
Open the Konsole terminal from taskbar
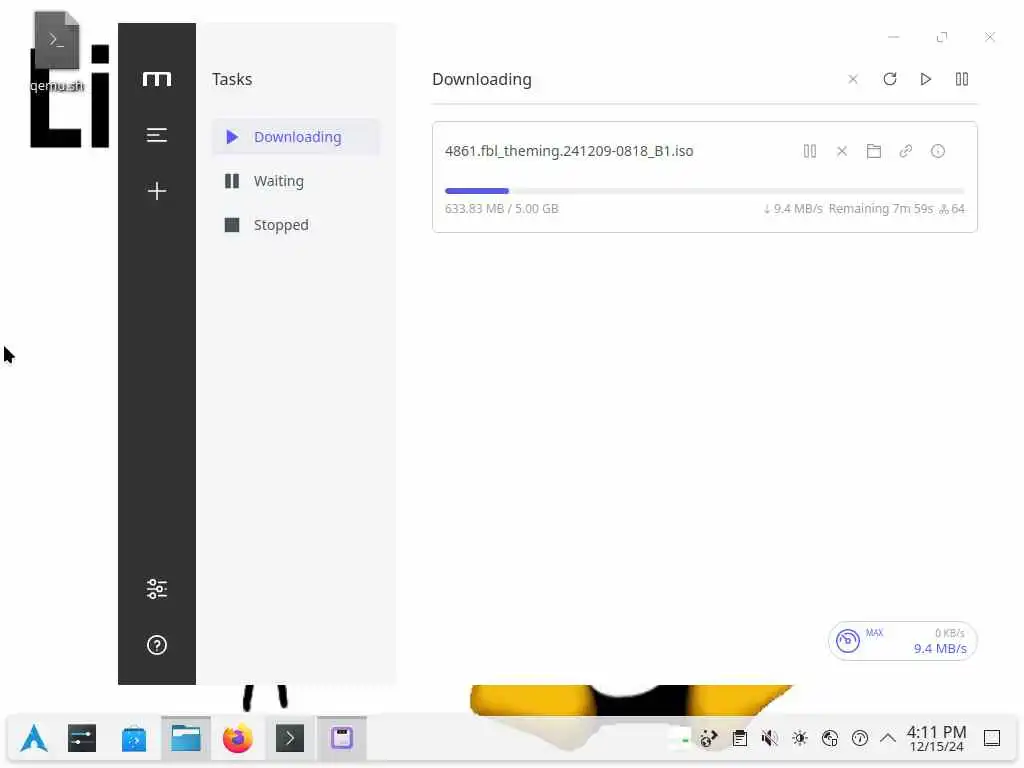click(x=290, y=739)
